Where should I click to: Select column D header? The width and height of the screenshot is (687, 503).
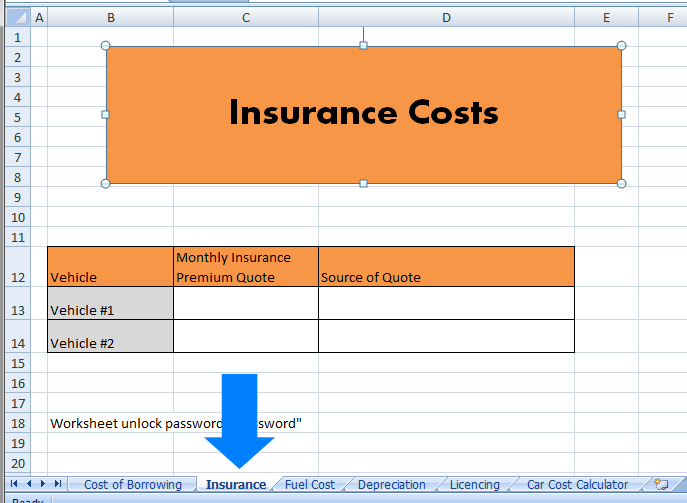tap(446, 18)
